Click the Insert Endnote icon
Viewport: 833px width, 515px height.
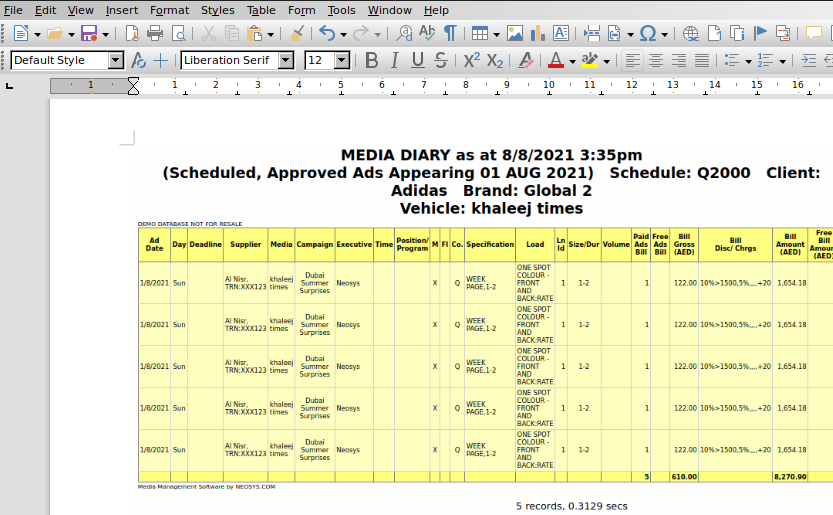pos(737,33)
